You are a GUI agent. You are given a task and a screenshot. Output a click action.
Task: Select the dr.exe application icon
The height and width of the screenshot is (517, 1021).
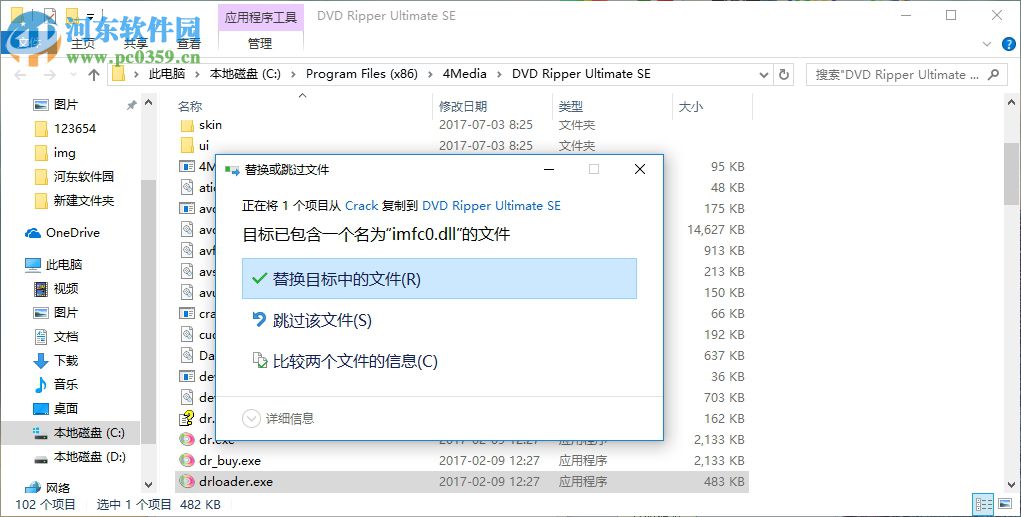pyautogui.click(x=187, y=440)
